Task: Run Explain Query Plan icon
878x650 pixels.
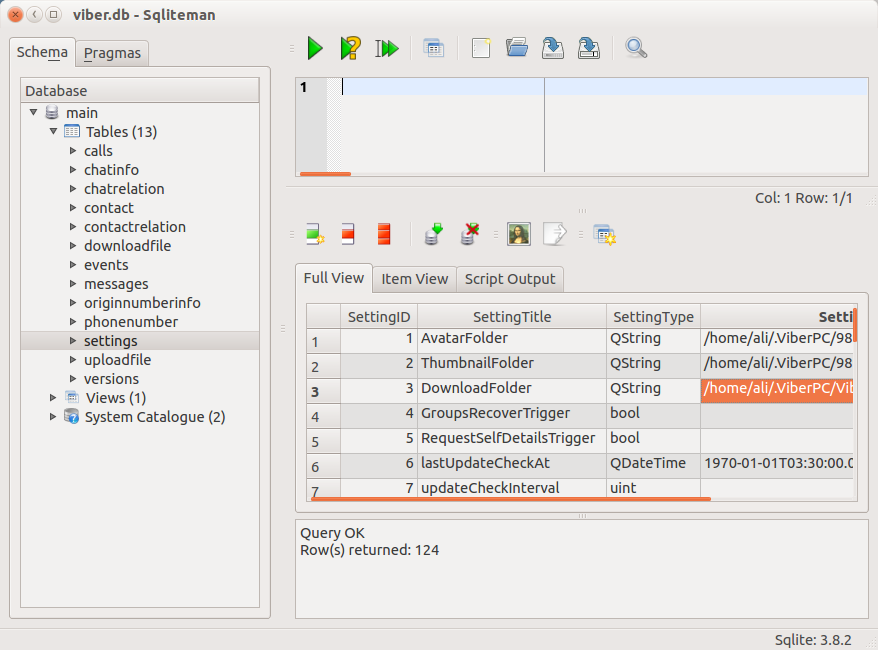Action: [x=351, y=48]
